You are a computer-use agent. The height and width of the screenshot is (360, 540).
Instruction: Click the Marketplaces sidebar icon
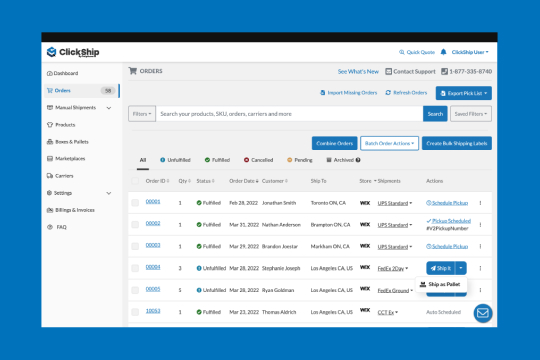[x=50, y=158]
